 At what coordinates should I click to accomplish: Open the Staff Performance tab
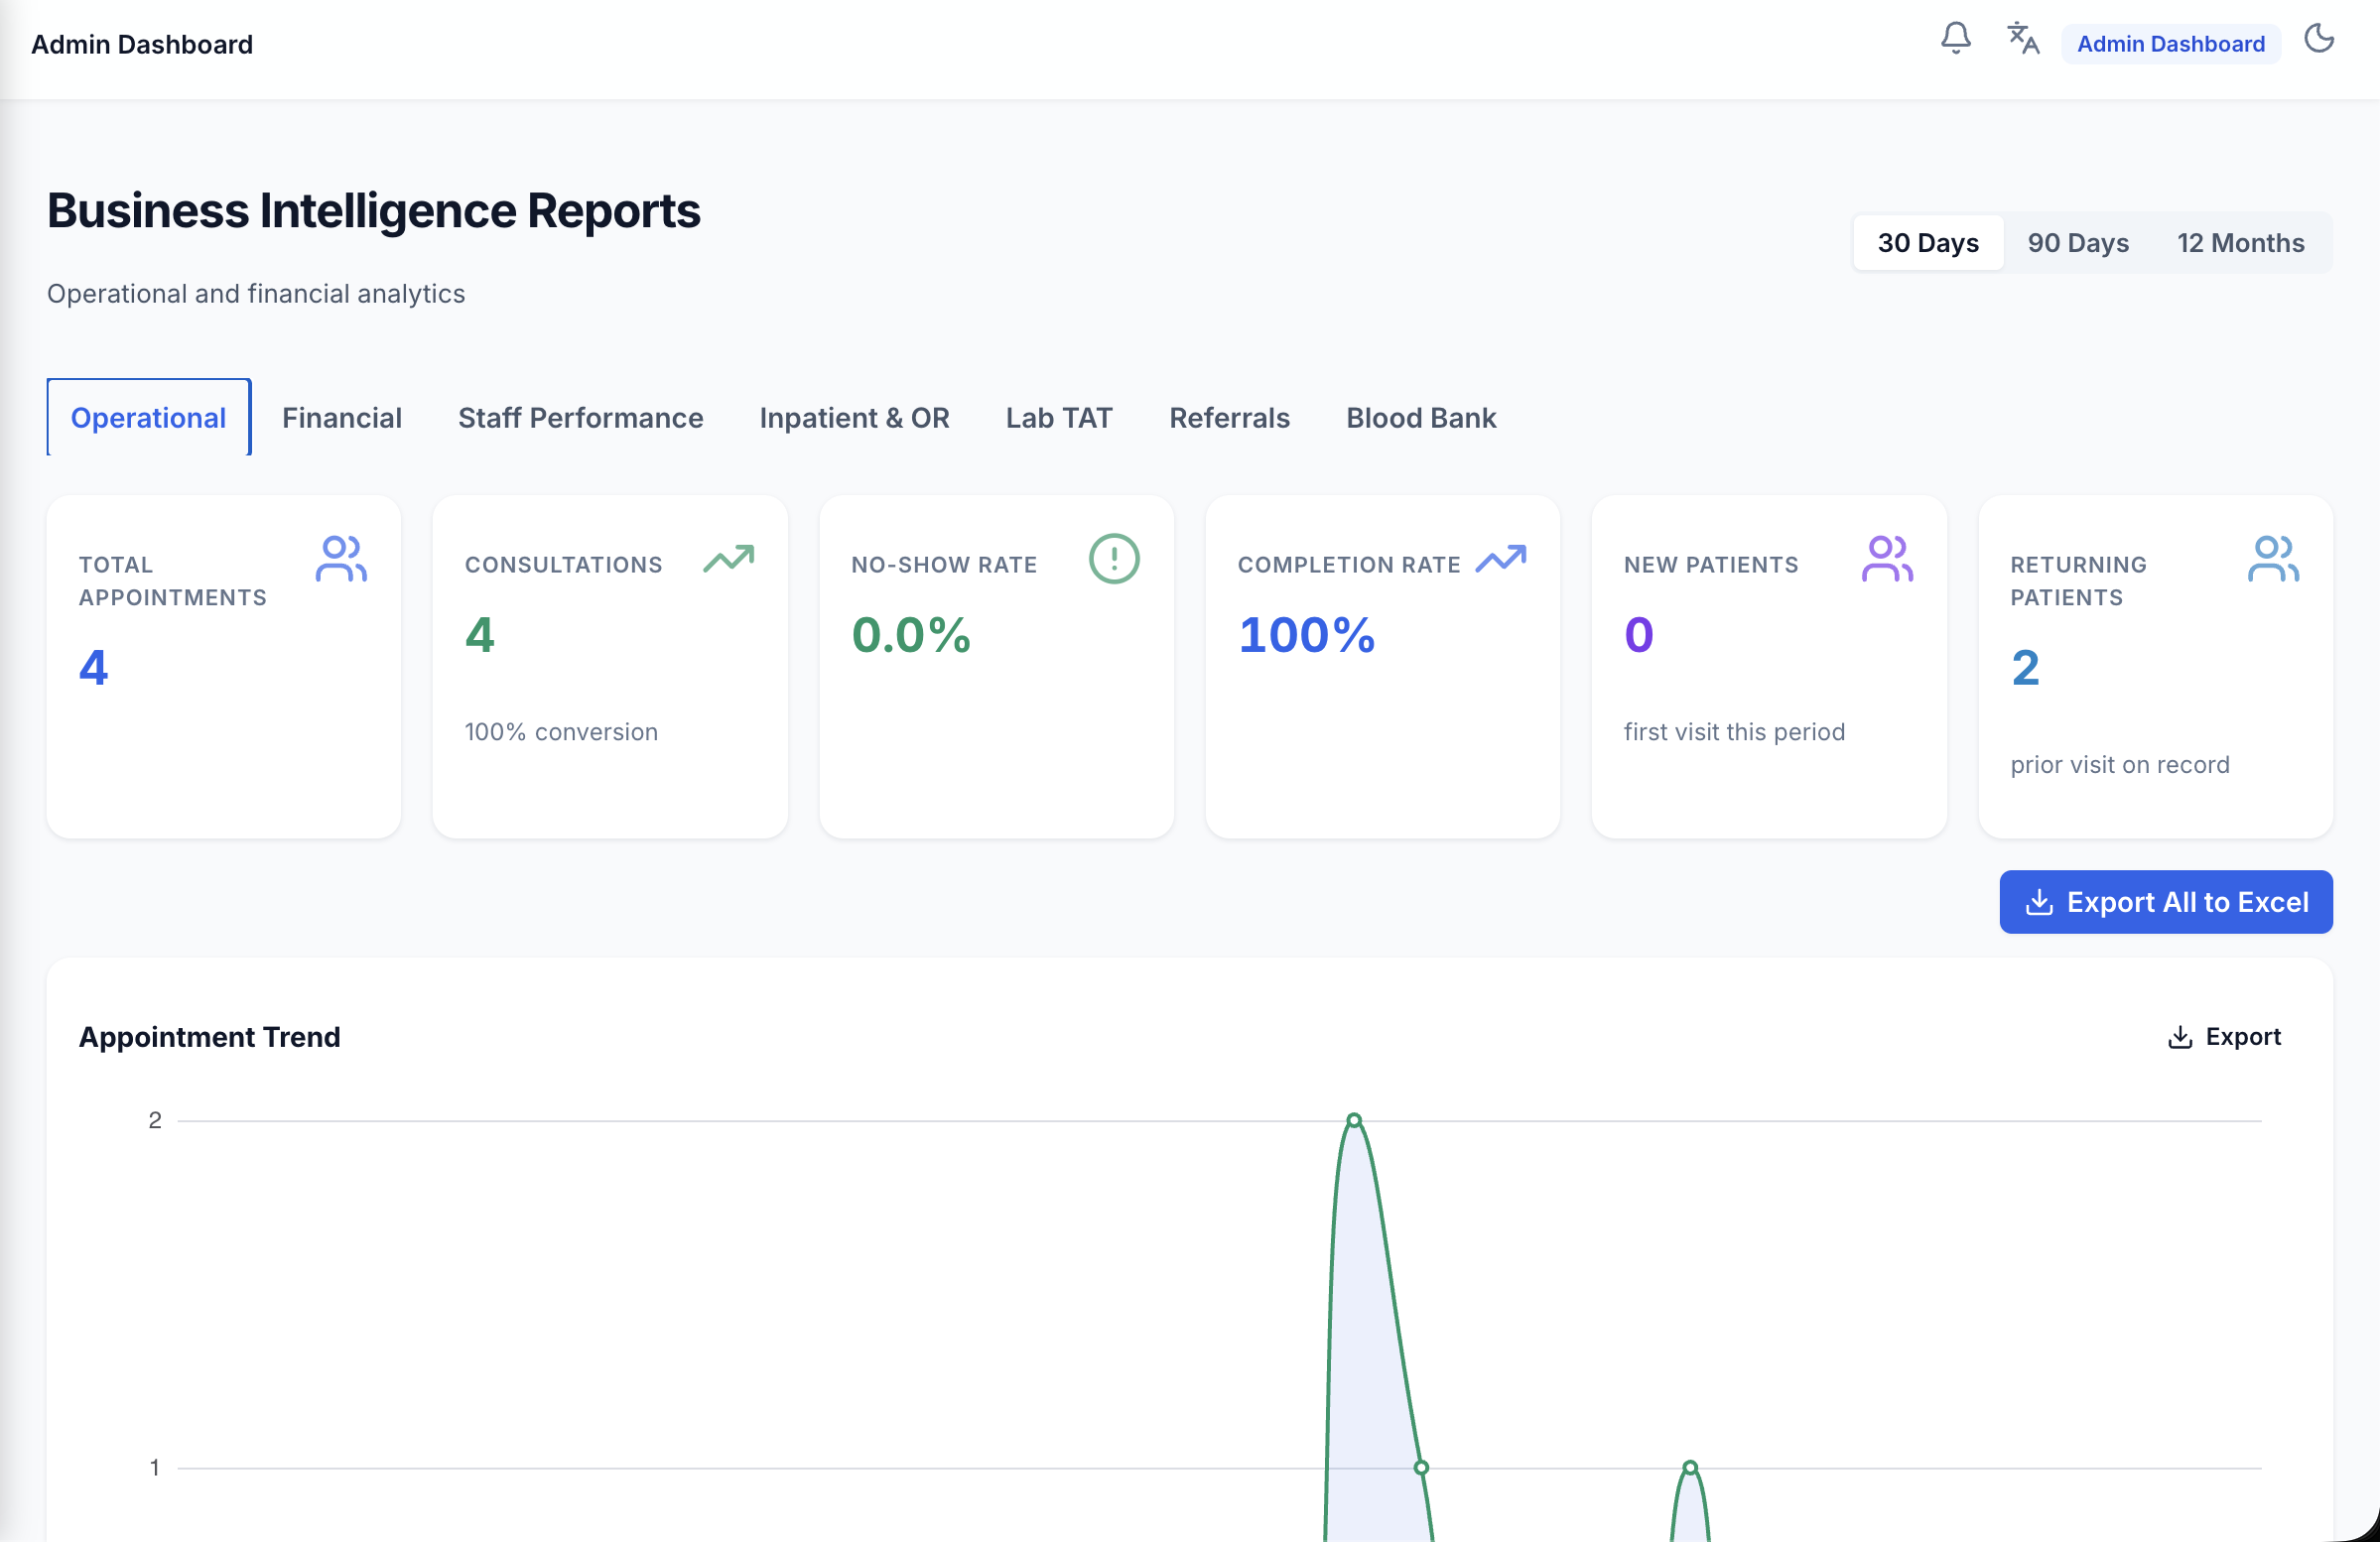[x=581, y=417]
